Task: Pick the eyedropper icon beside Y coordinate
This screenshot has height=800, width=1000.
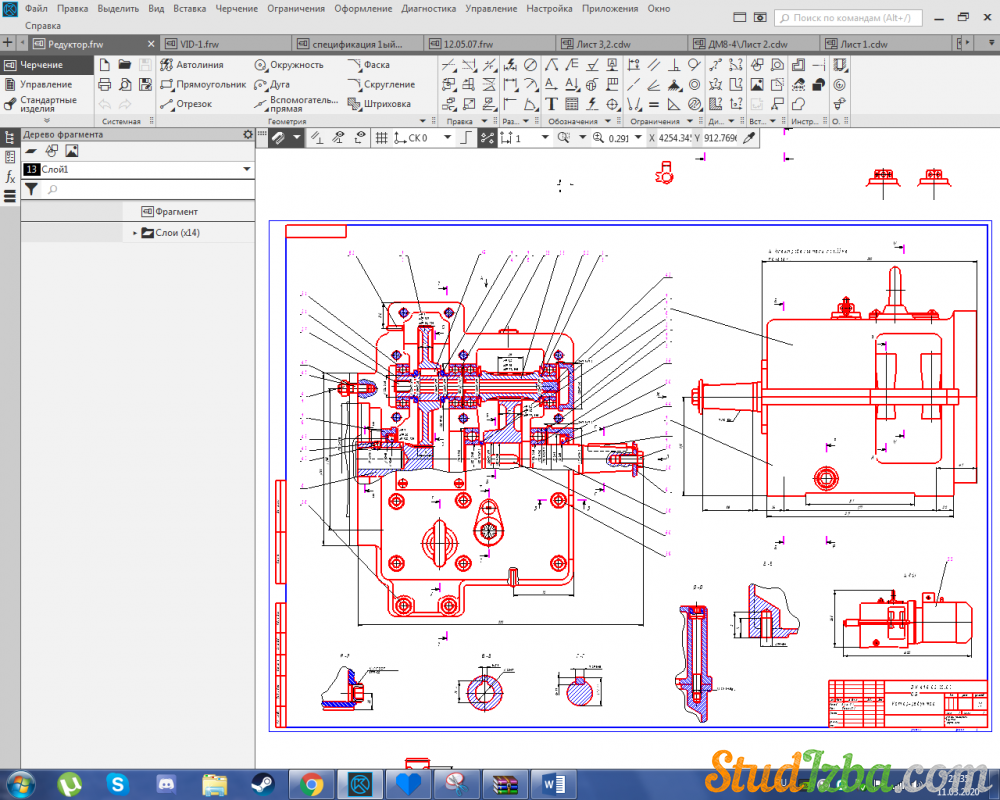Action: click(748, 138)
